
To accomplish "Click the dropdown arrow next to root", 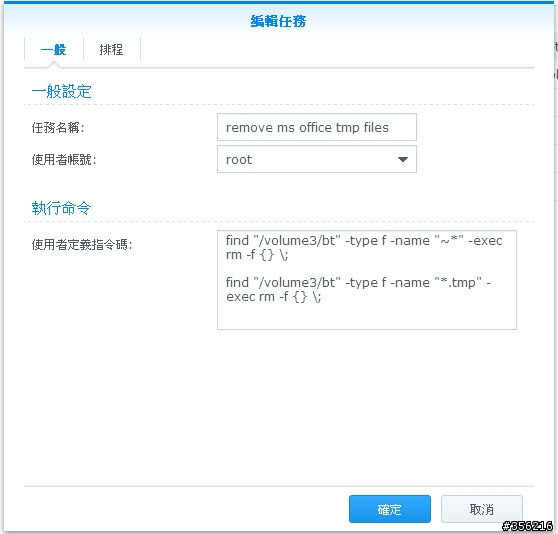I will pyautogui.click(x=403, y=159).
